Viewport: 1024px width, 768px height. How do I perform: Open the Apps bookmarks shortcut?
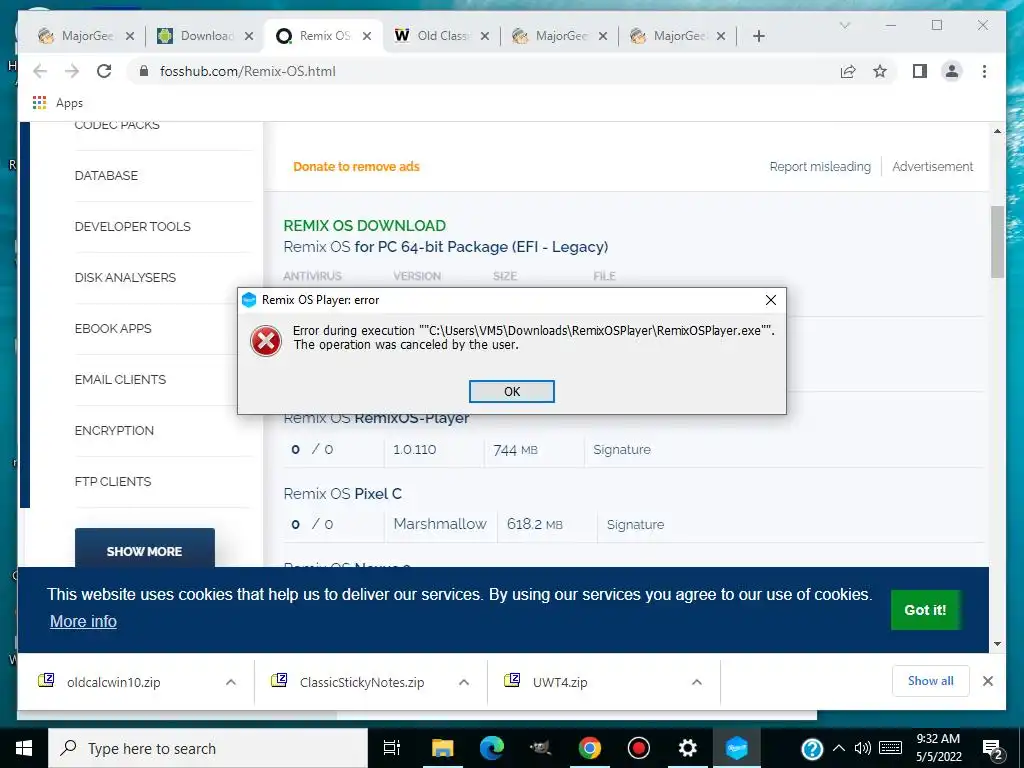[57, 103]
